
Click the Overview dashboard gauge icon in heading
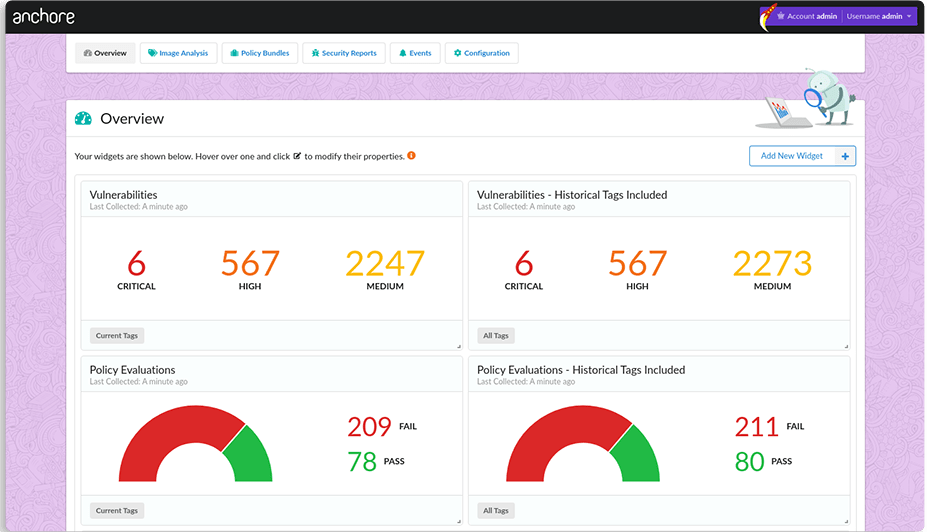pyautogui.click(x=84, y=119)
